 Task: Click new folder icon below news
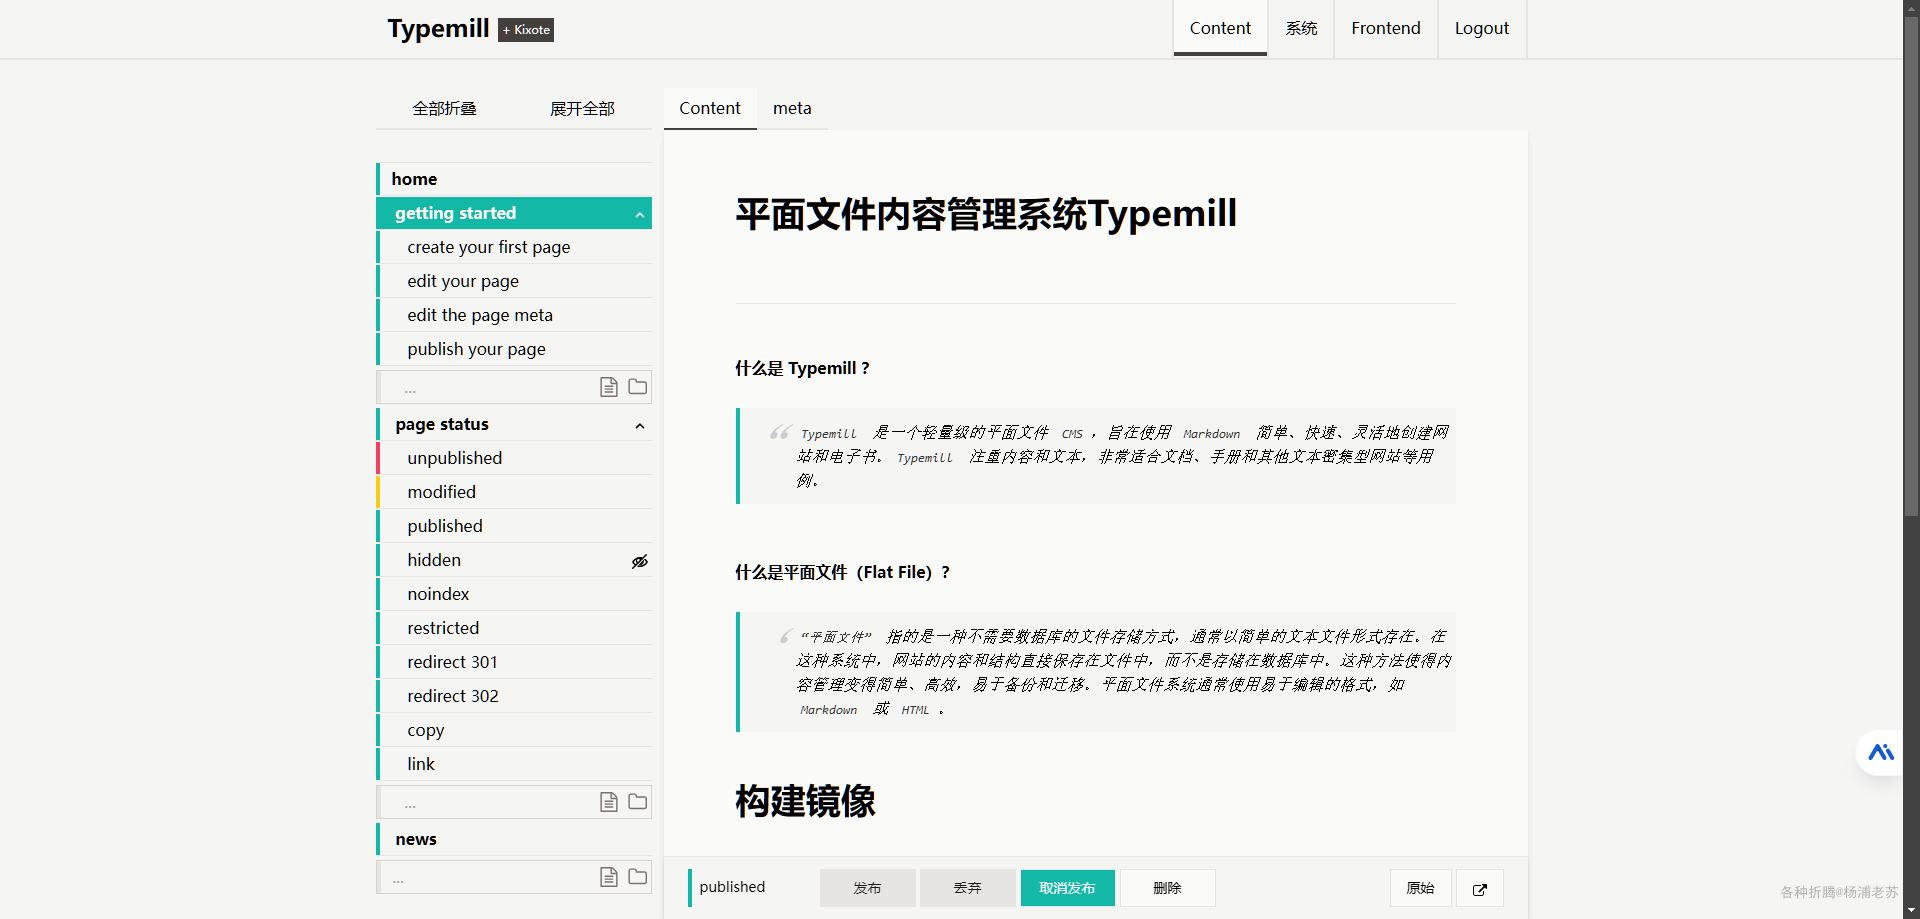637,877
